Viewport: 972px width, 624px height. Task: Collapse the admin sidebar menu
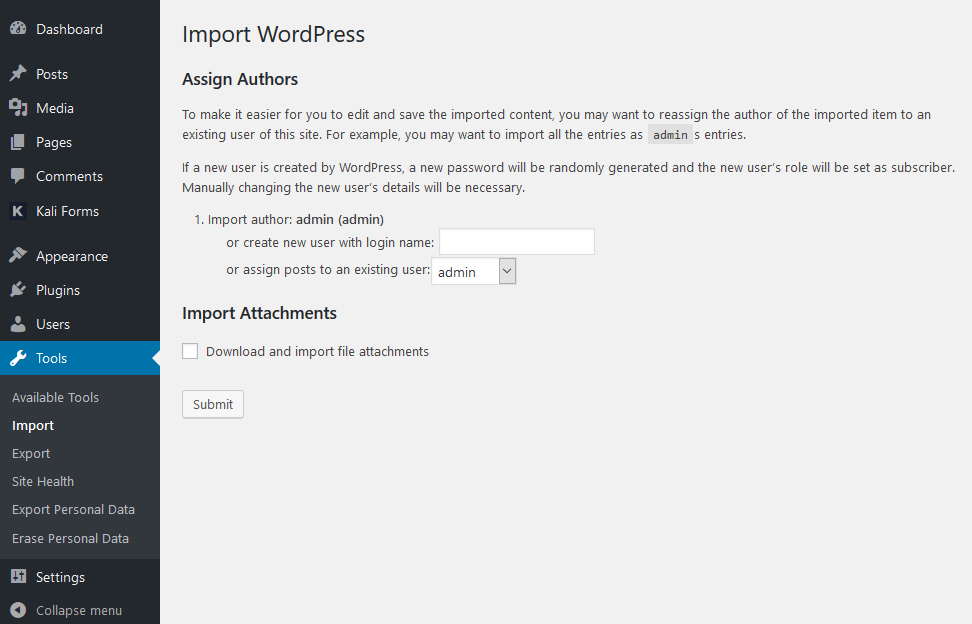[x=66, y=610]
